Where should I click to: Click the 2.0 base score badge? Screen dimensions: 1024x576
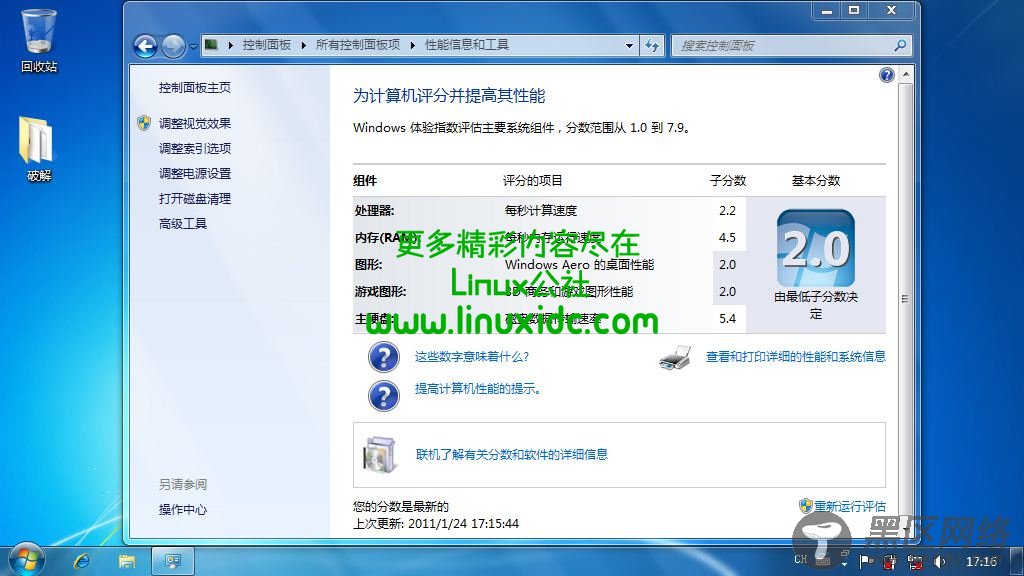click(x=816, y=248)
